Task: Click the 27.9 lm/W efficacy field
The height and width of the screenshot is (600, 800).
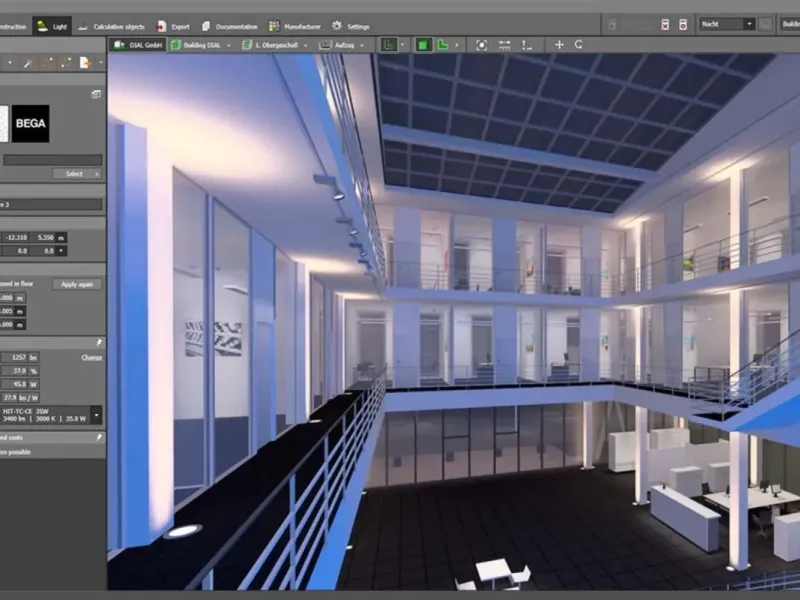Action: click(x=20, y=397)
